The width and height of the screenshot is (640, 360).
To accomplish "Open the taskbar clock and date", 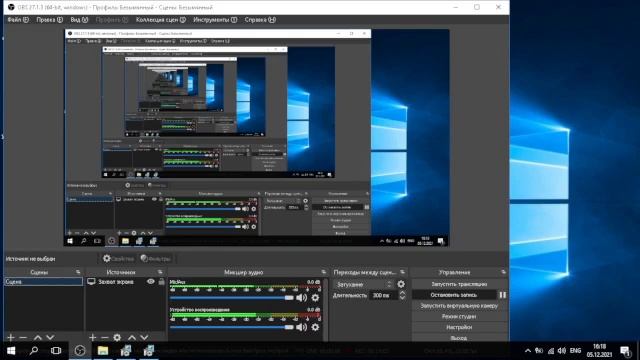I will pos(599,351).
